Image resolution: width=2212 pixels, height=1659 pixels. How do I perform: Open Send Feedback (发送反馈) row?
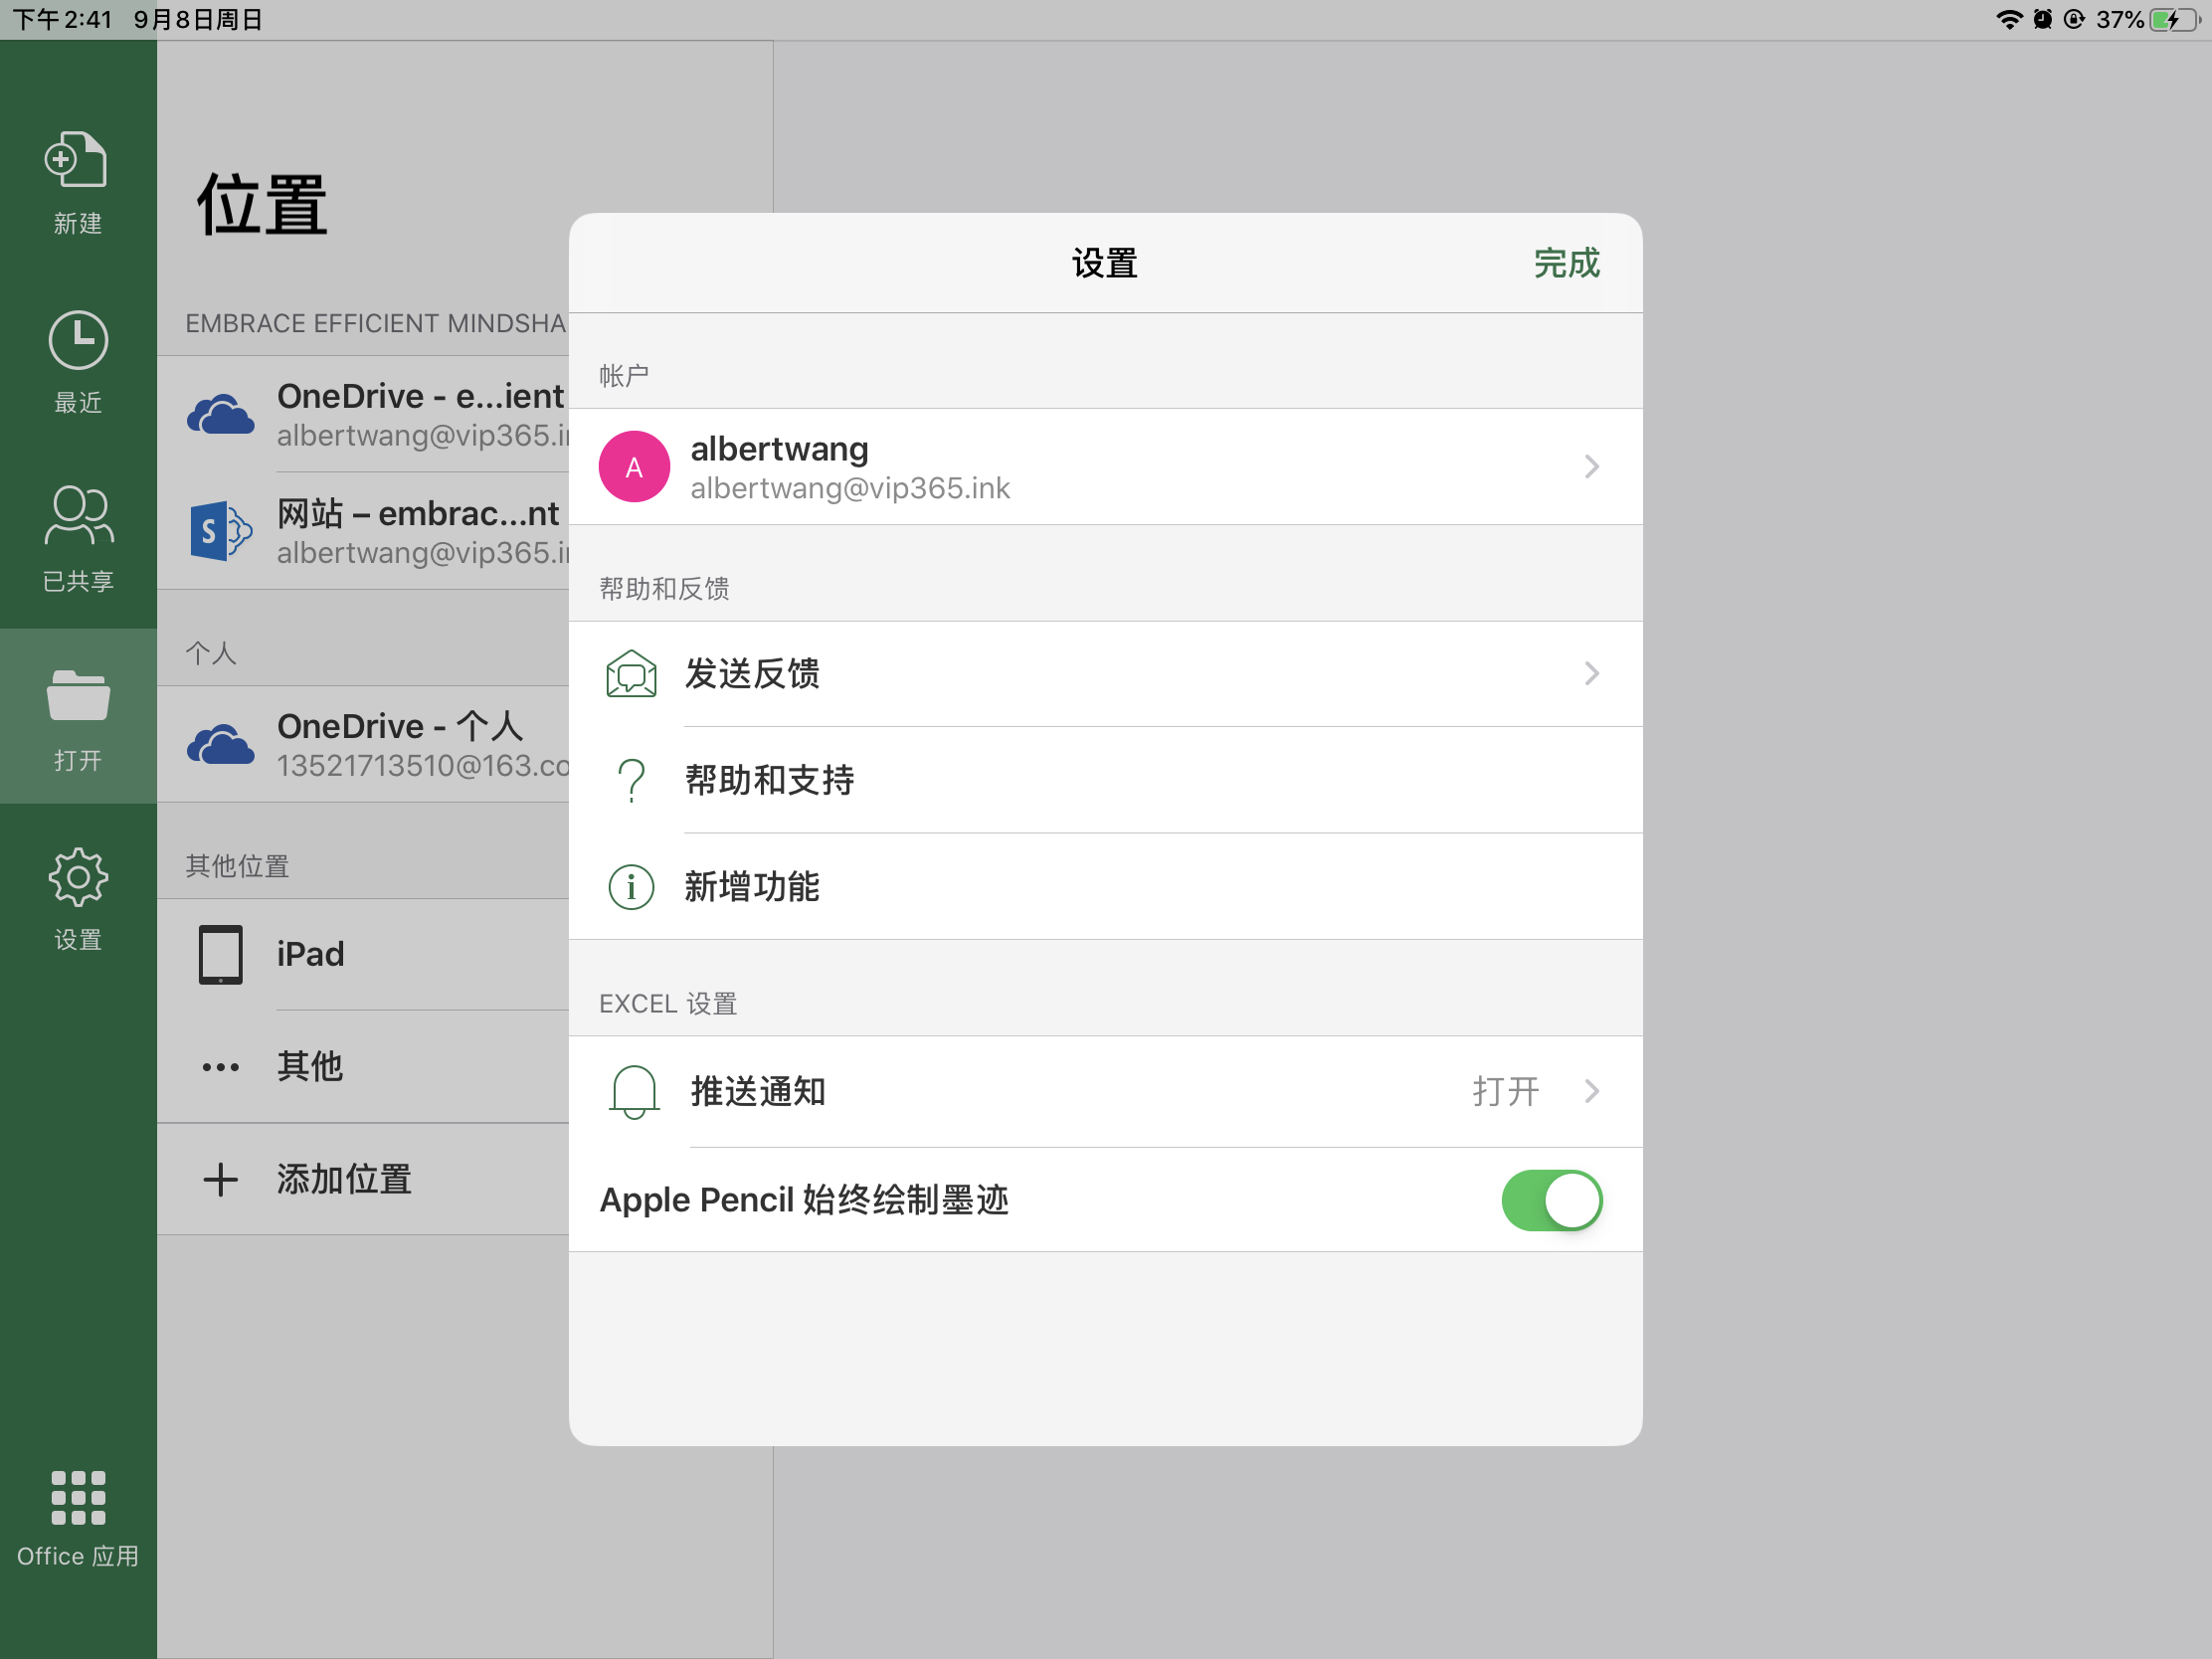(1105, 673)
